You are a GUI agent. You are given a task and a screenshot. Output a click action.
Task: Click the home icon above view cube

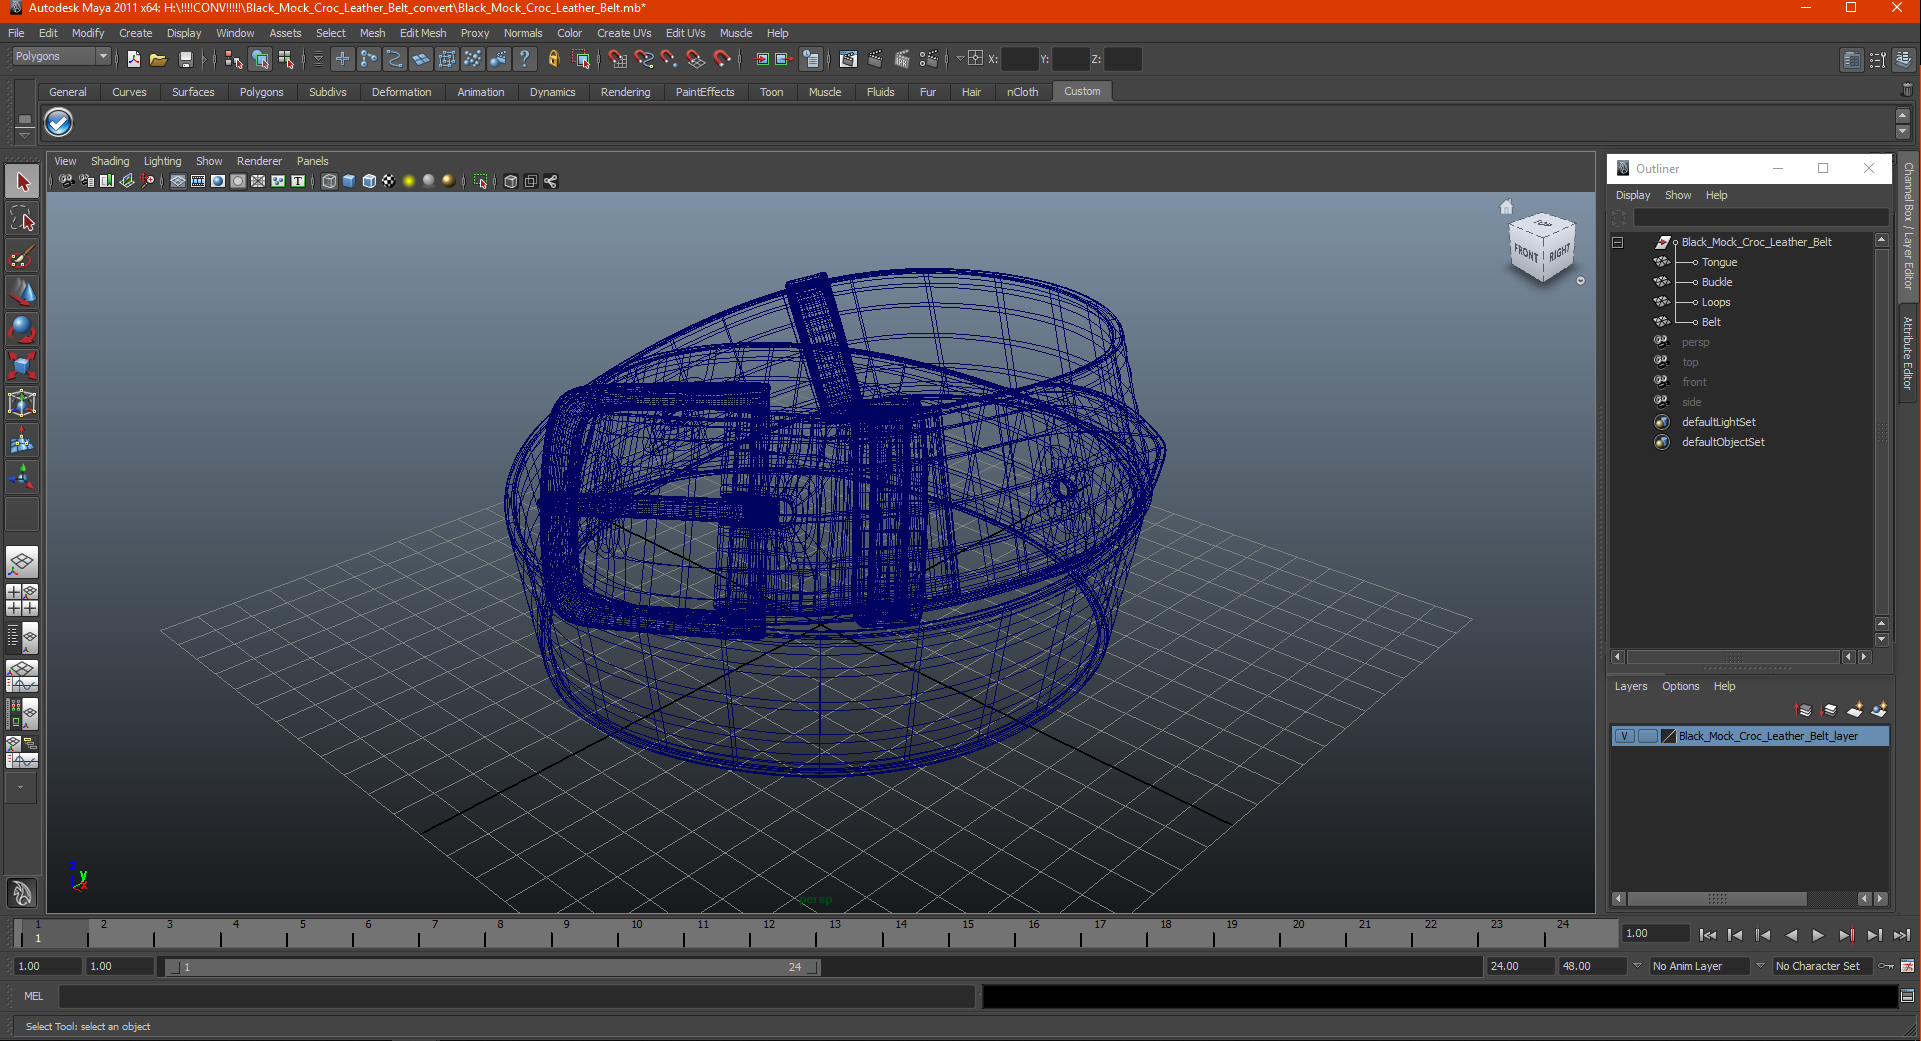tap(1506, 207)
